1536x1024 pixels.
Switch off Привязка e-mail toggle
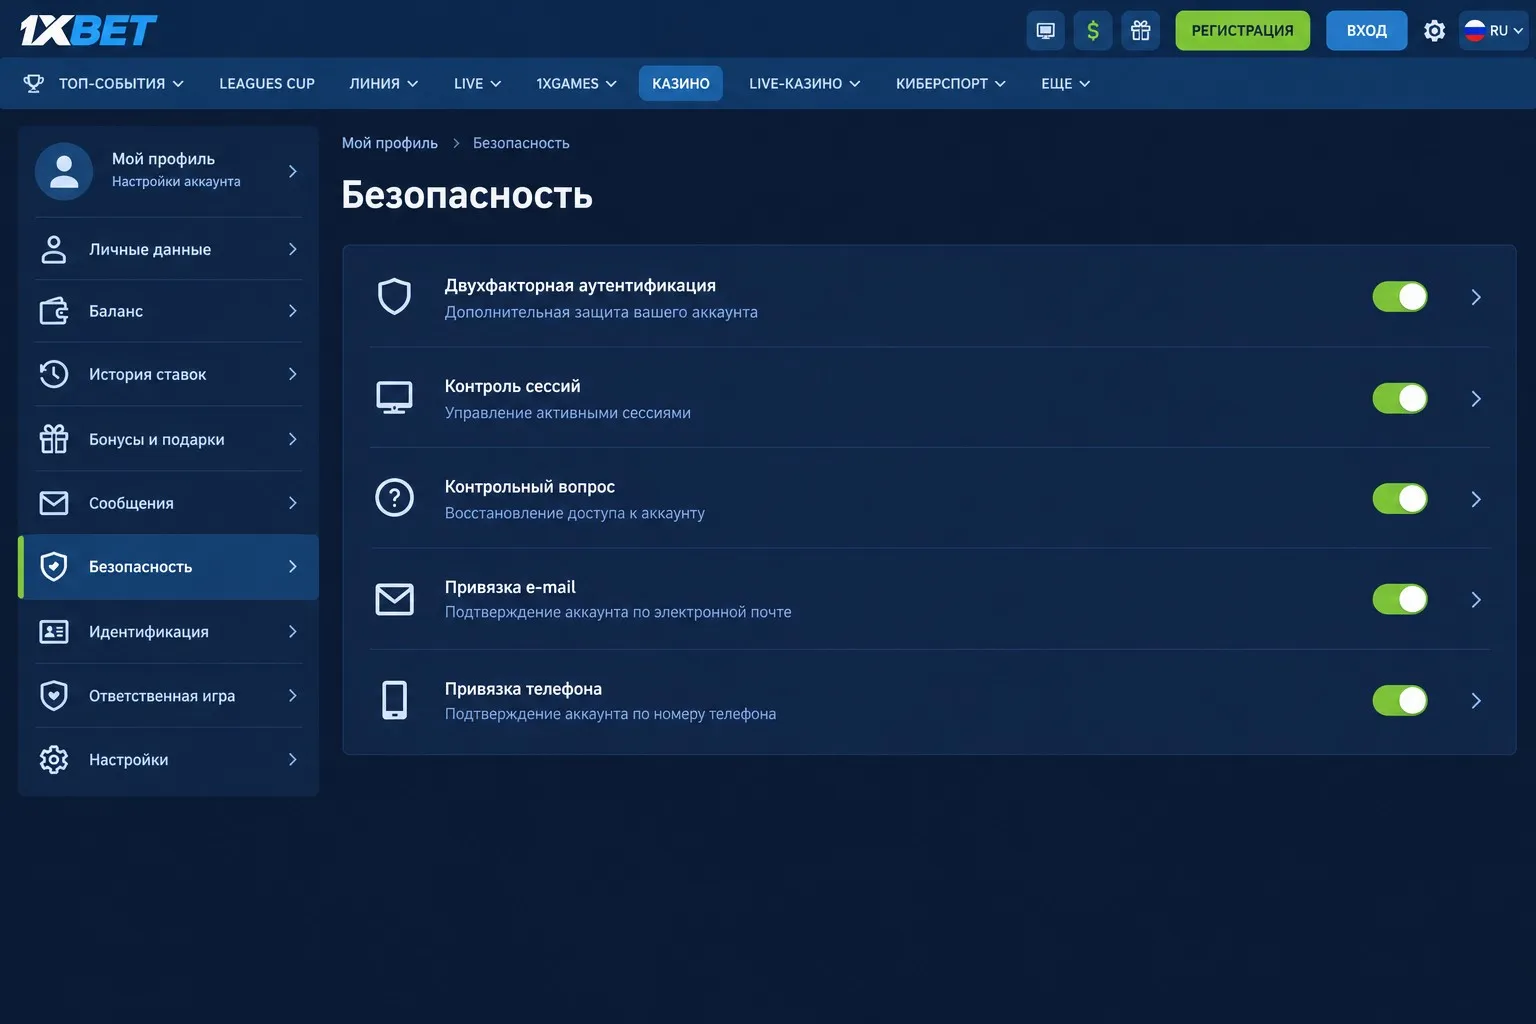1400,599
